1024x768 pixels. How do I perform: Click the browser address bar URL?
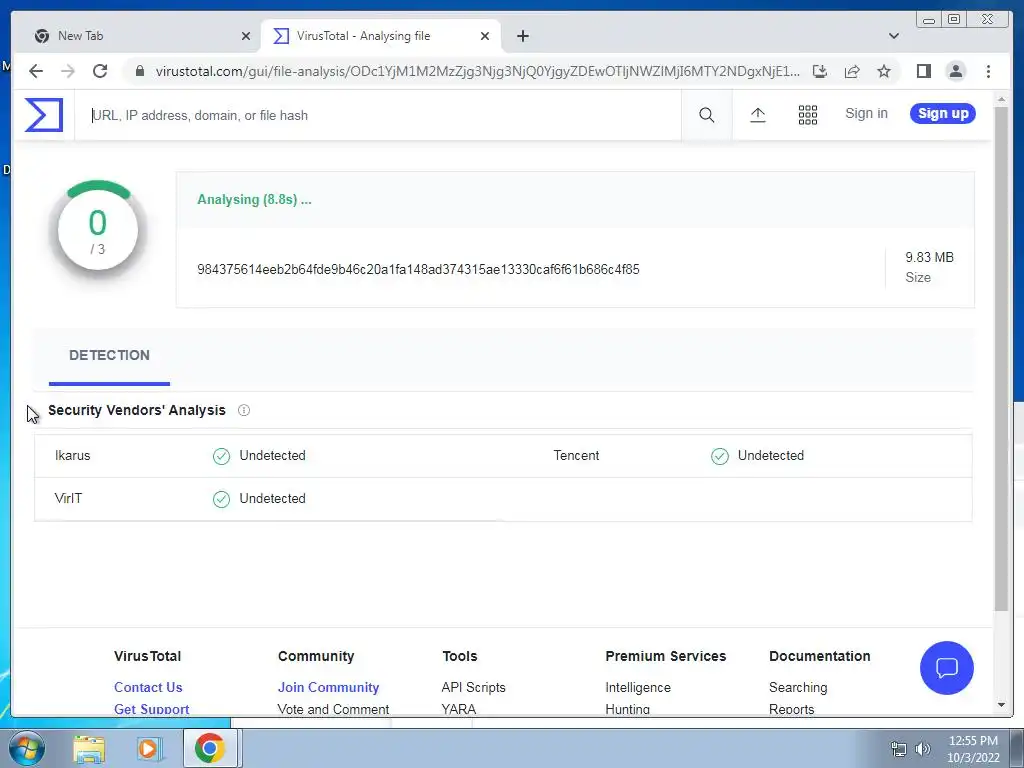pyautogui.click(x=477, y=71)
